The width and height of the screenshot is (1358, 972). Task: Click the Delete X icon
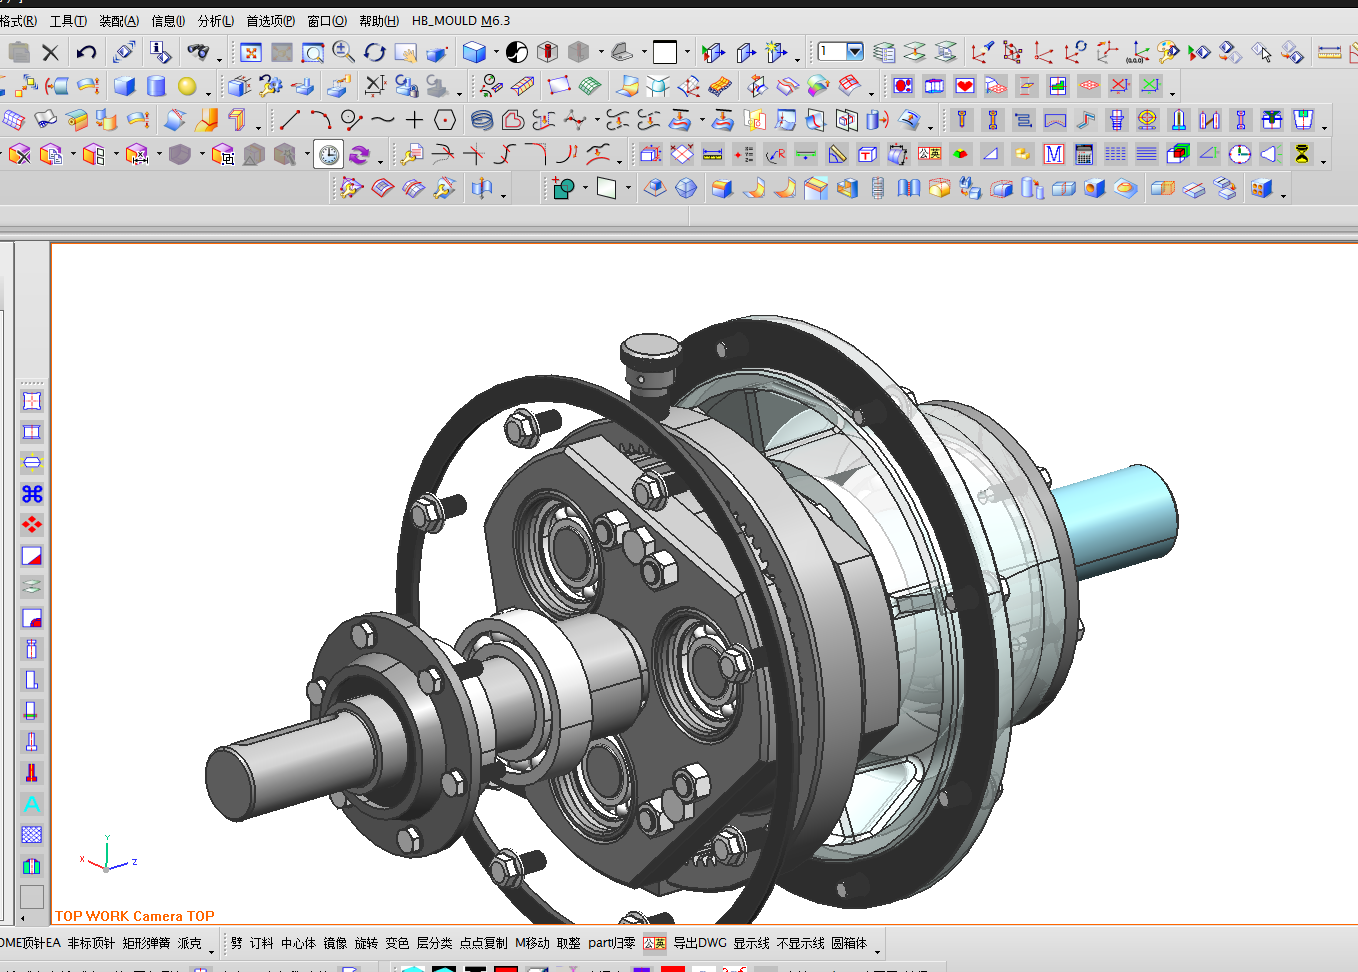coord(50,52)
